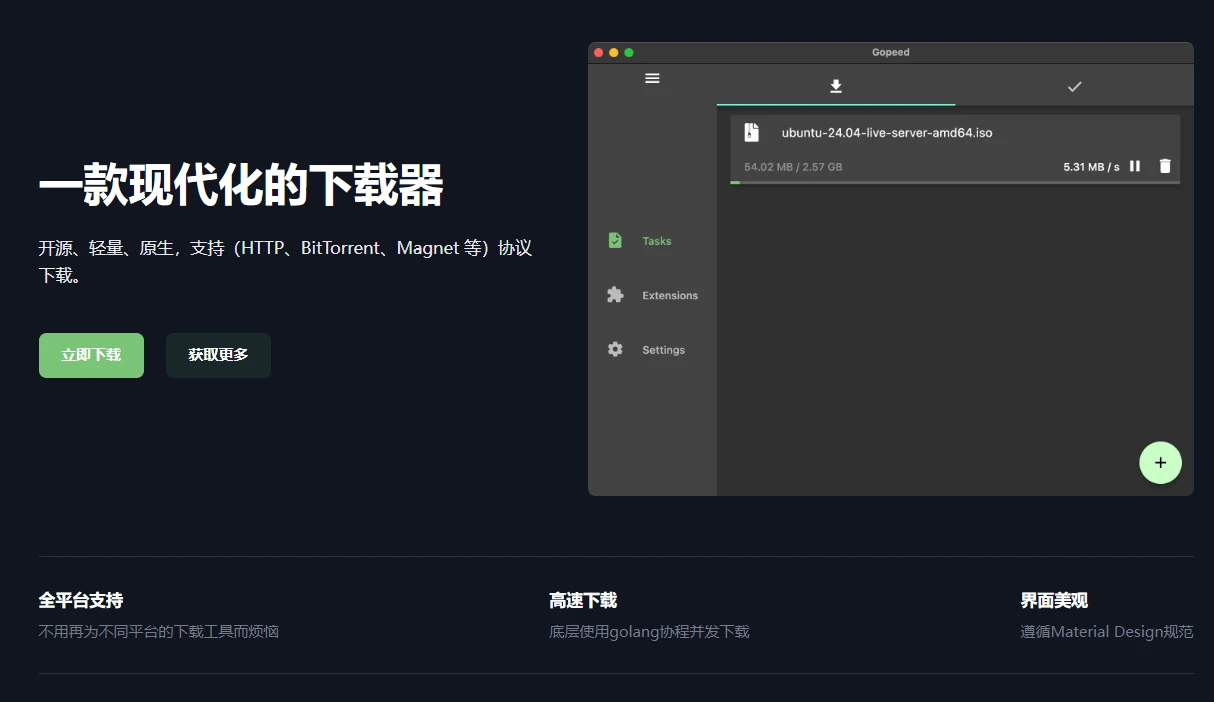Click the Extensions puzzle icon
This screenshot has height=702, width=1214.
[x=615, y=295]
